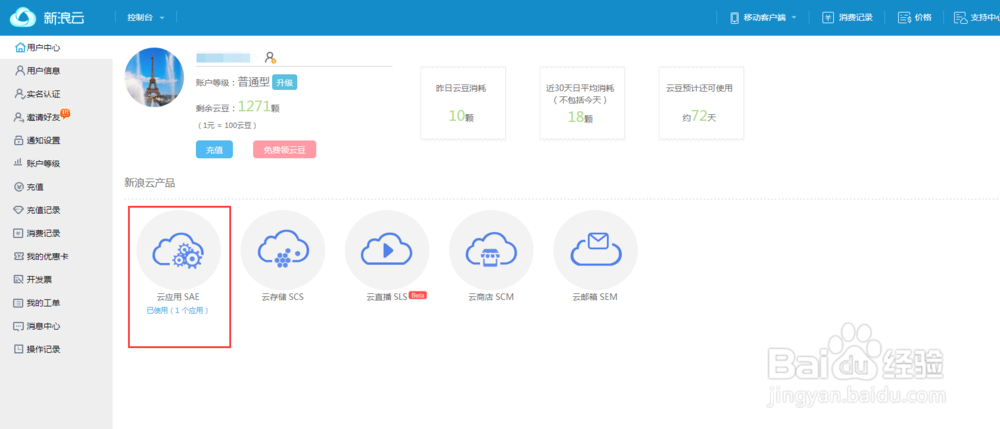This screenshot has width=1000, height=429.
Task: Click the chat icon beside 消息中心
Action: pyautogui.click(x=19, y=326)
